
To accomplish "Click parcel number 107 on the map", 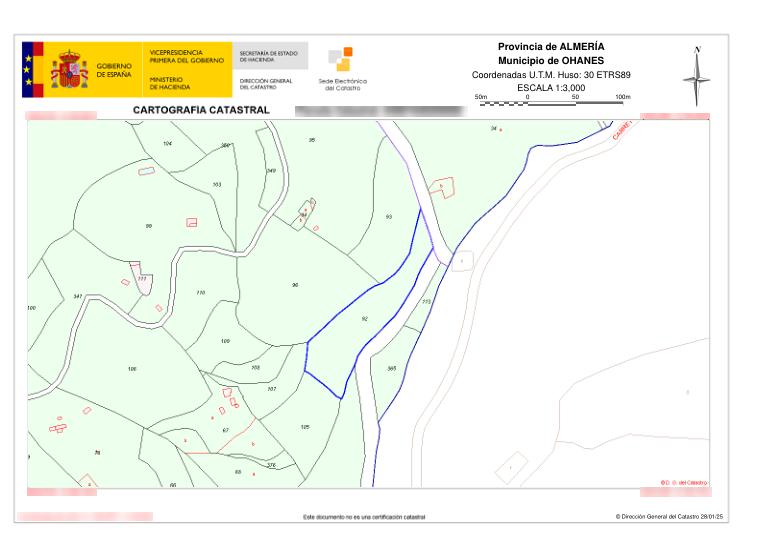I will coord(272,389).
